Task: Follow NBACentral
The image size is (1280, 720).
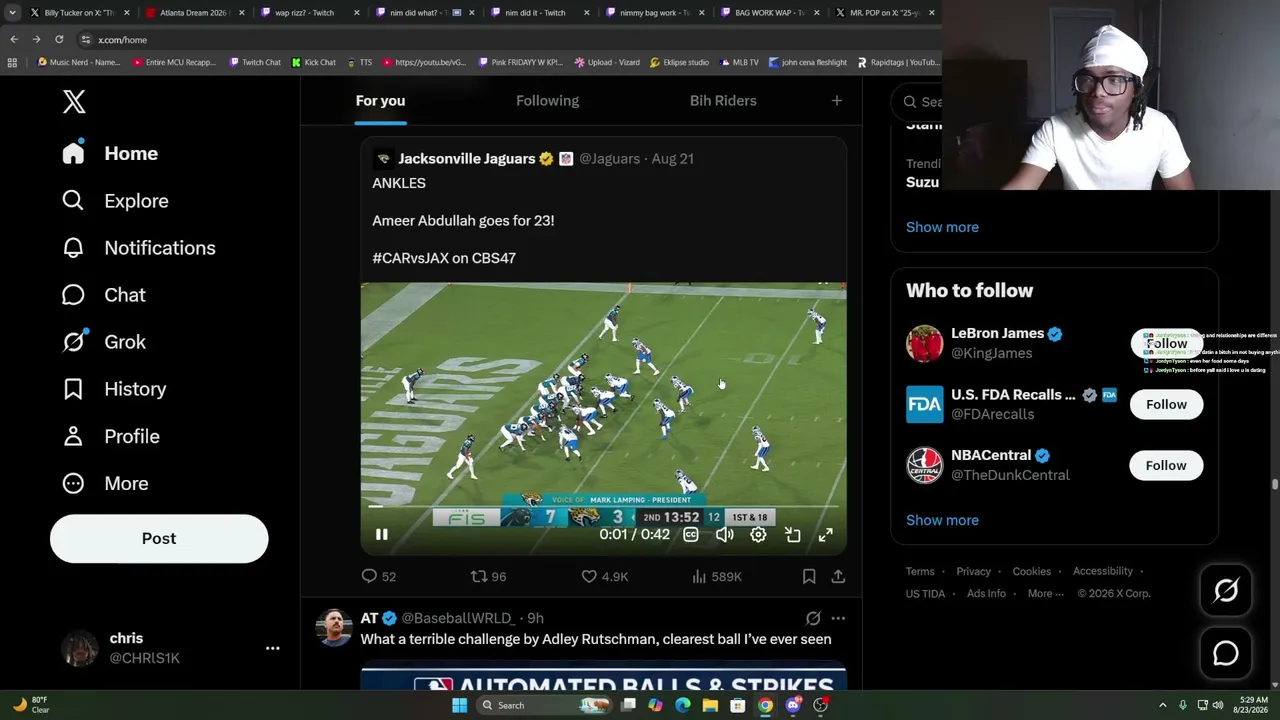Action: [x=1166, y=465]
